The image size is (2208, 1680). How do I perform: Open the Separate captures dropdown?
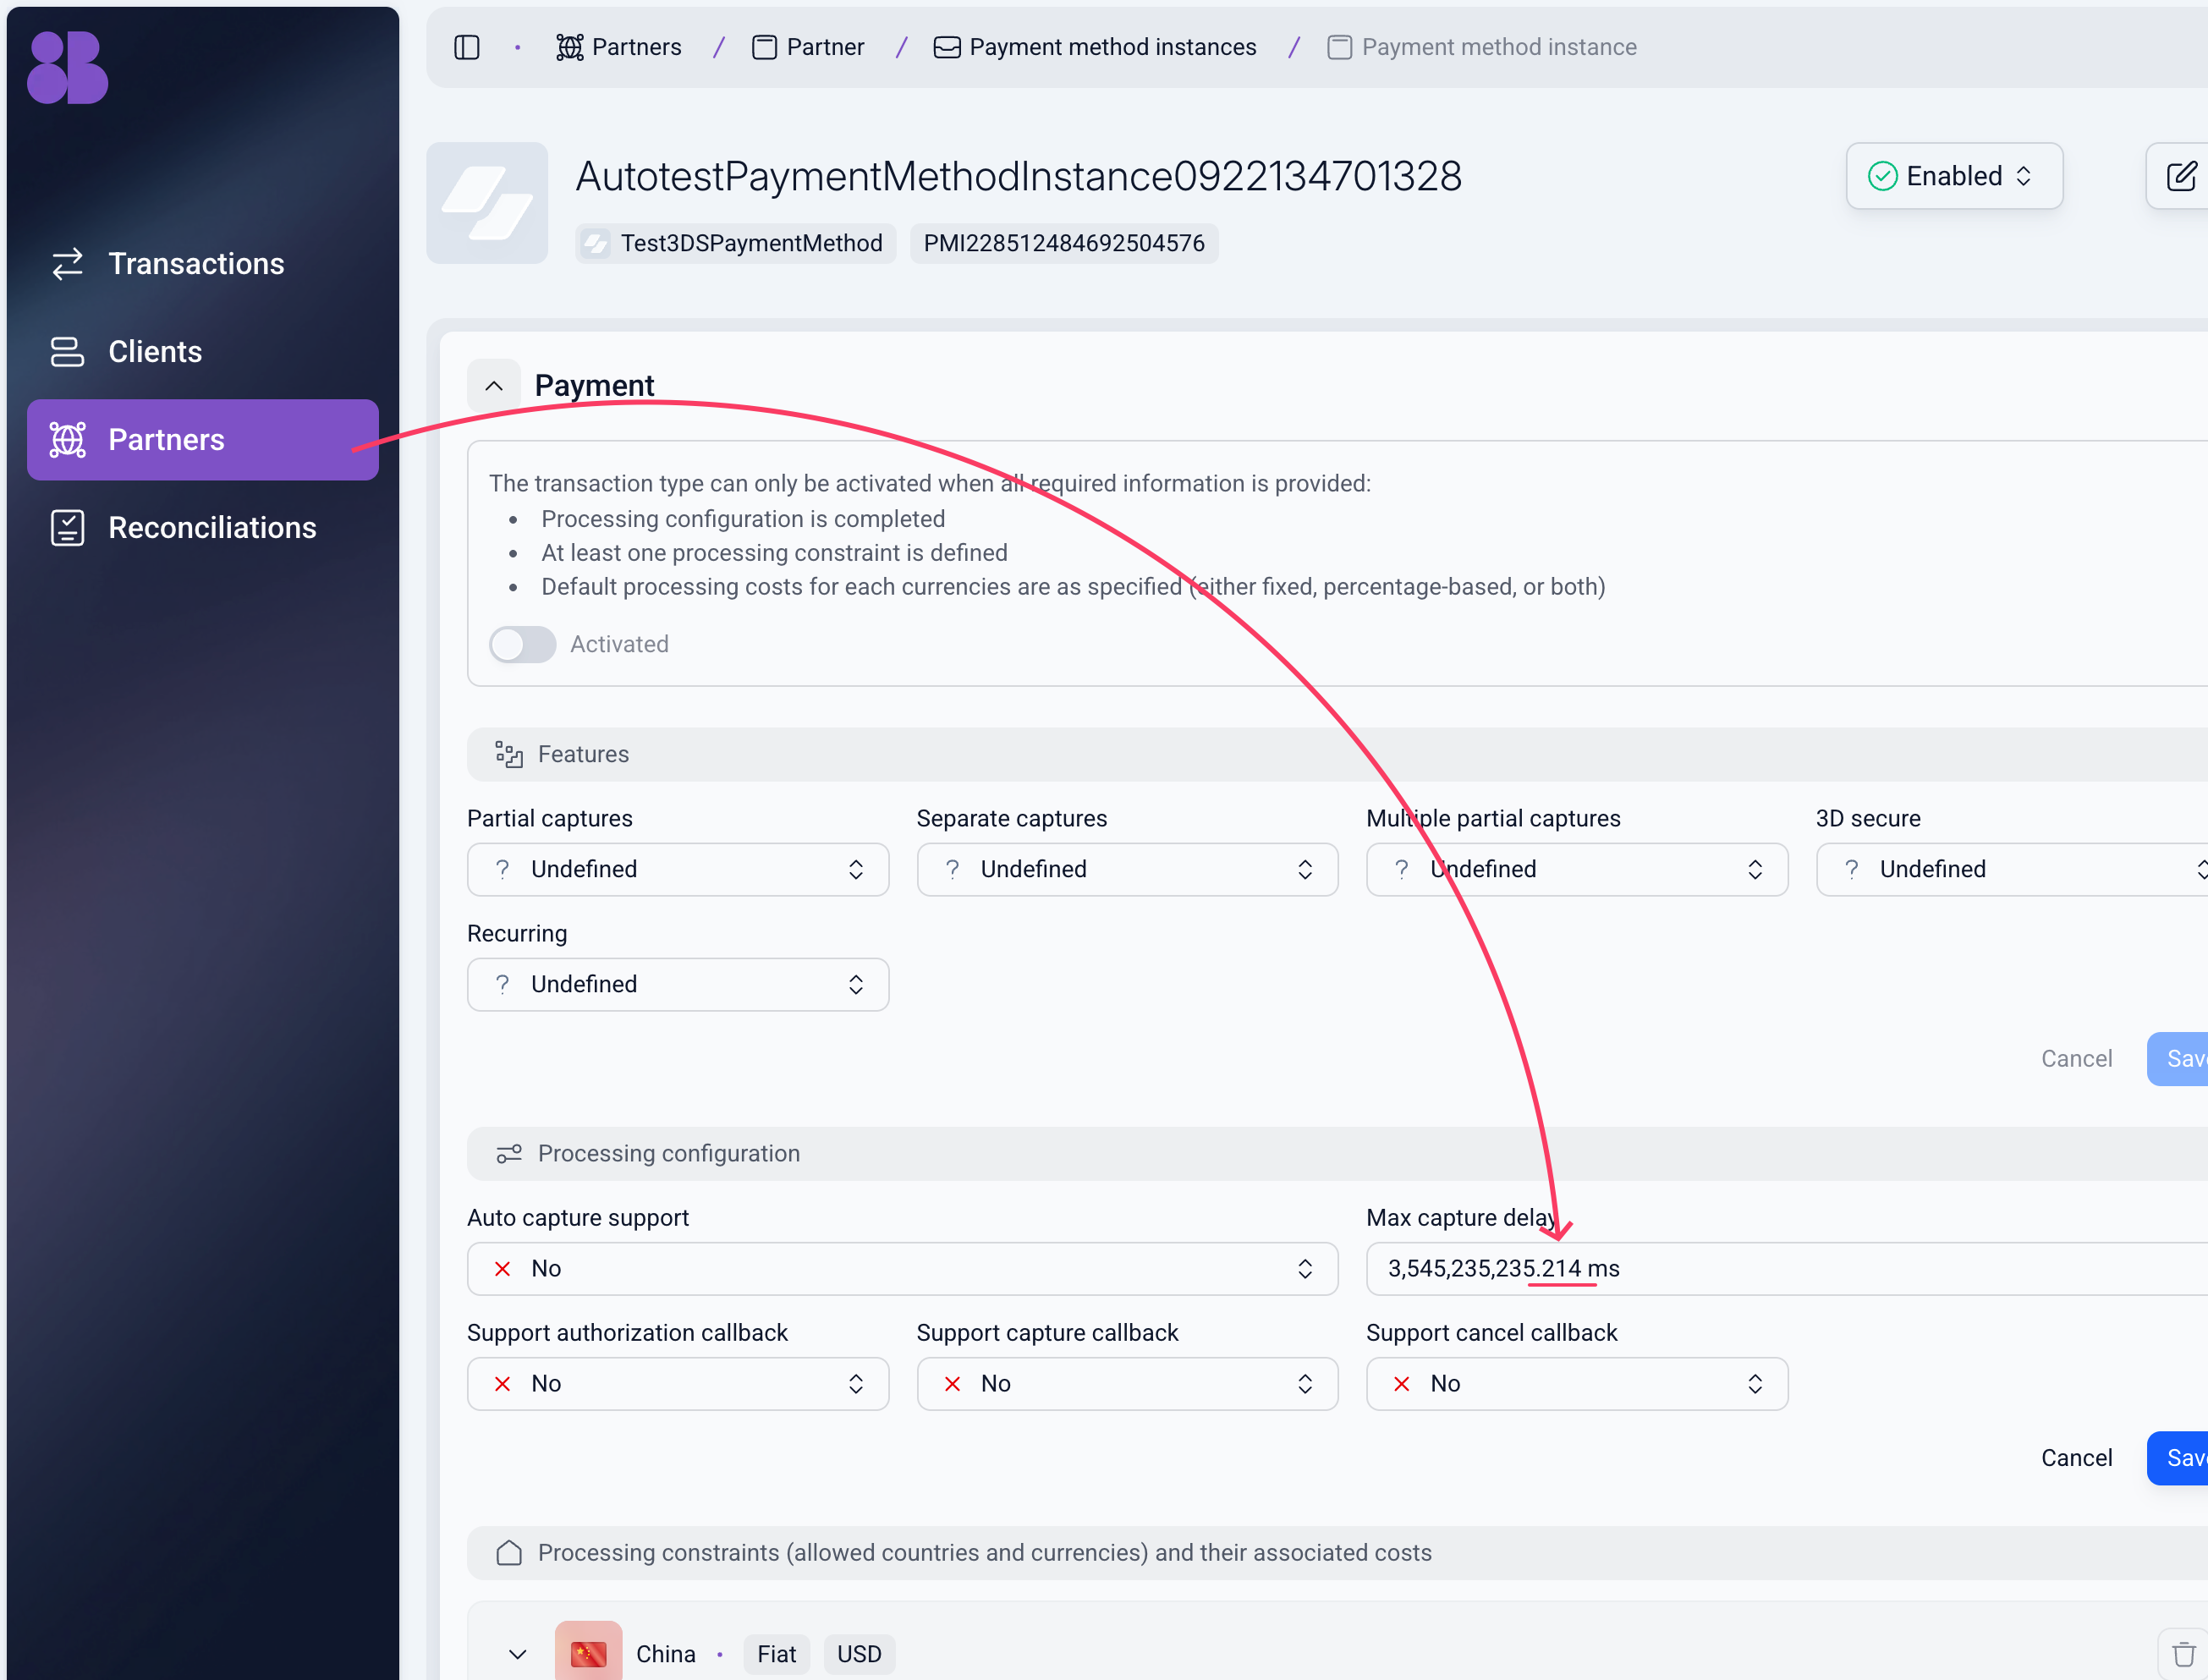click(1127, 869)
